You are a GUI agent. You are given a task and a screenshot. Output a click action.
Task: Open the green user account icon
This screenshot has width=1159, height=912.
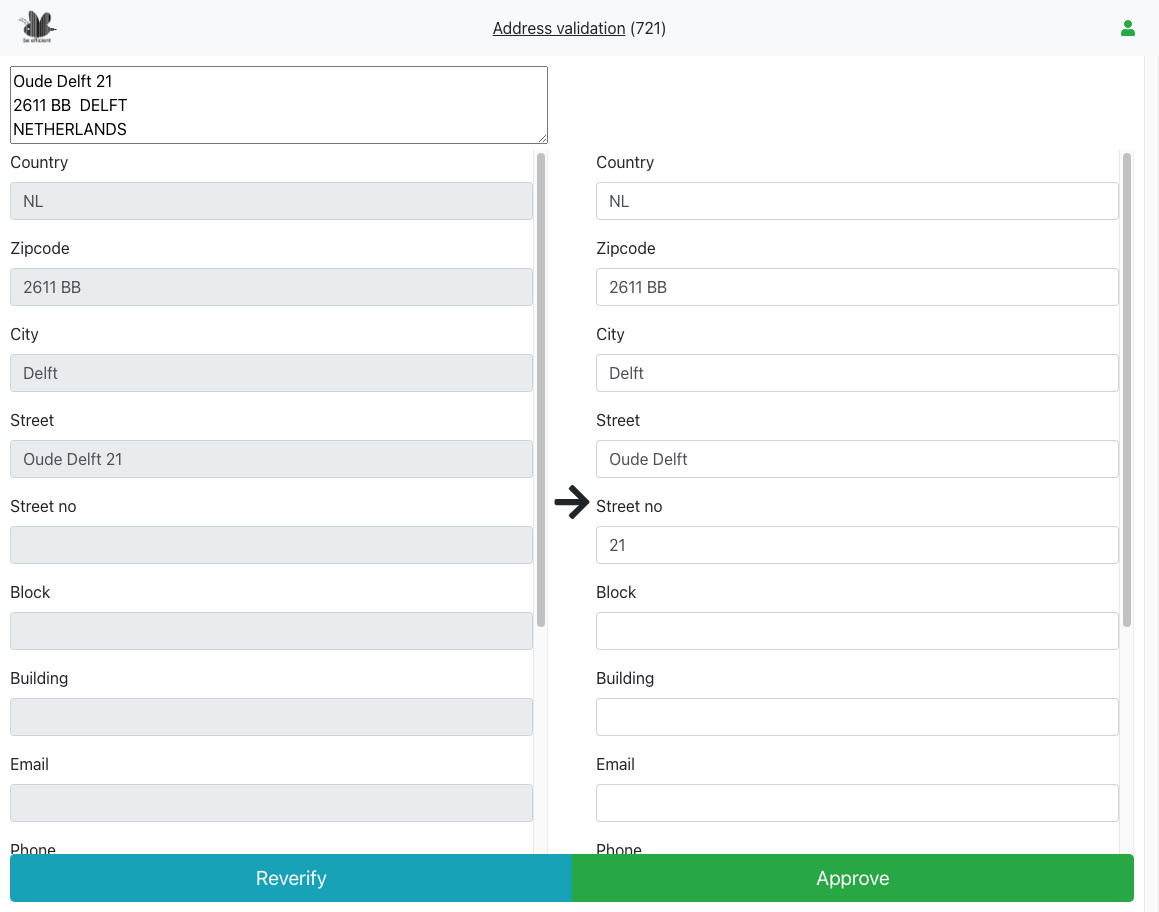[x=1128, y=28]
